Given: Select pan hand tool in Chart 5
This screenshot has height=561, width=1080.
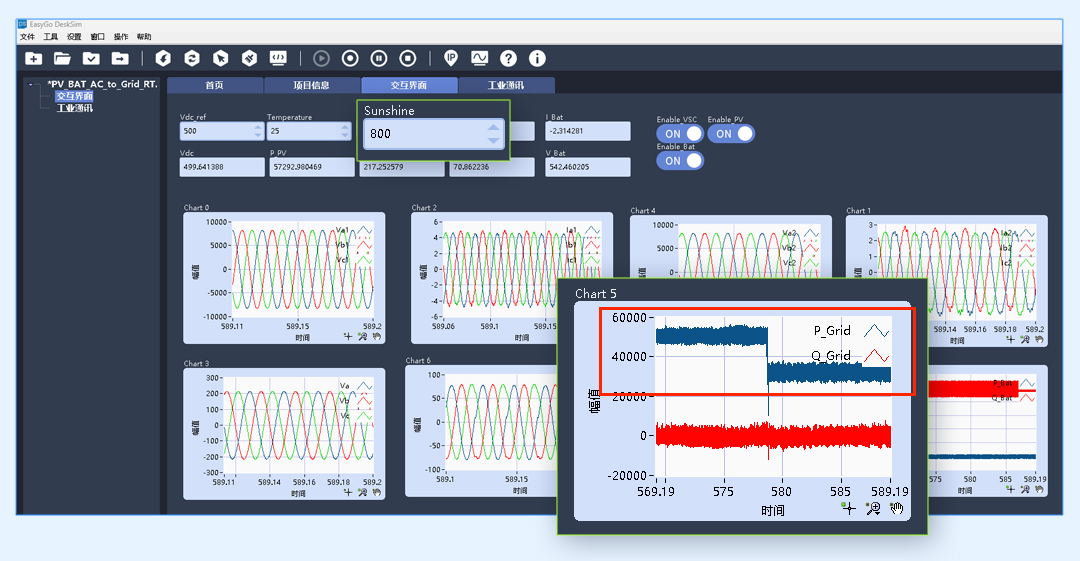Looking at the screenshot, I should [x=896, y=509].
